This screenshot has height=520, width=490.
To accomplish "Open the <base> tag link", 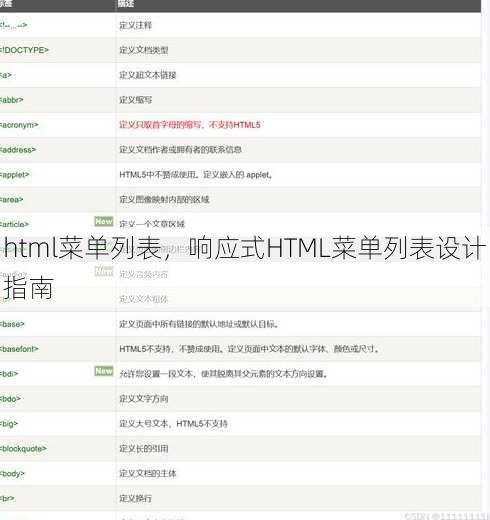I will pos(12,324).
